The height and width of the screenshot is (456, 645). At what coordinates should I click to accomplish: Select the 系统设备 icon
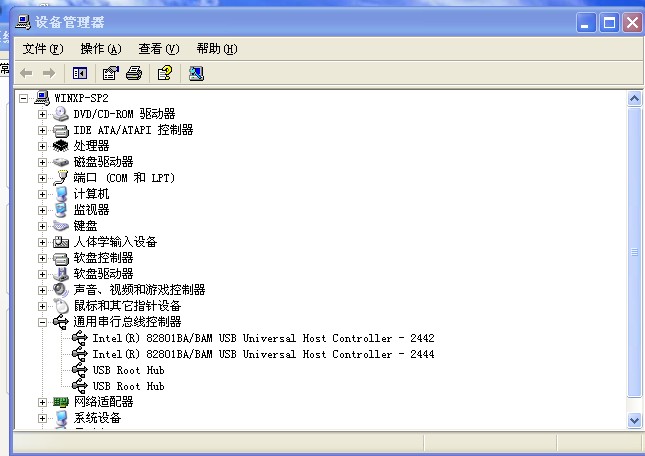61,419
